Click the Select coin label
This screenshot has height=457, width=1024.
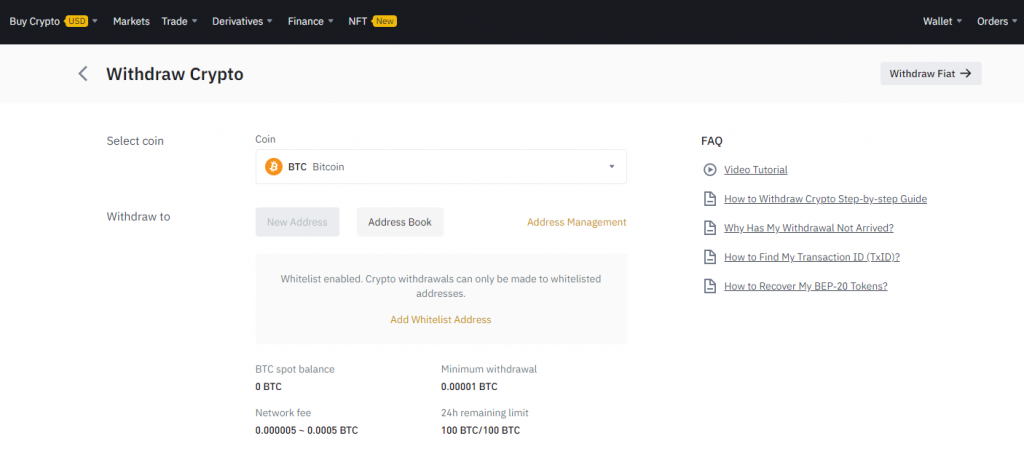[135, 141]
